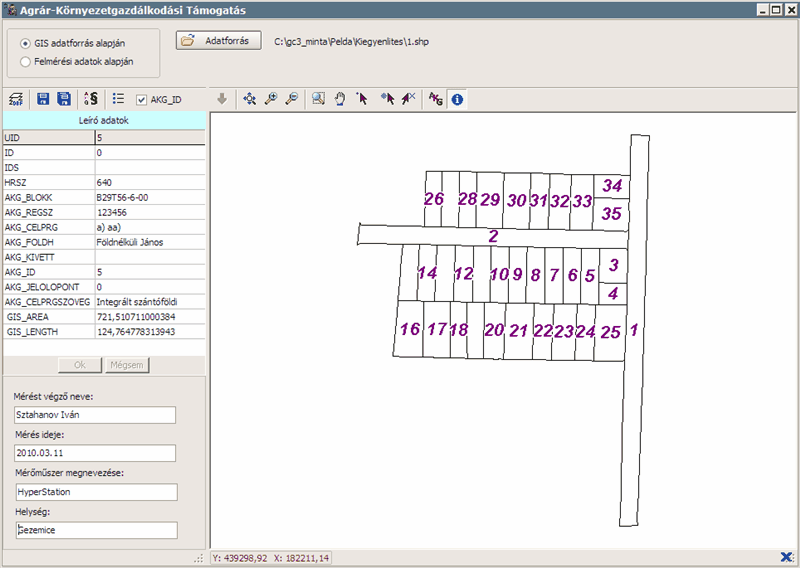Viewport: 800px width, 568px height.
Task: Toggle the blue info tool
Action: (x=457, y=99)
